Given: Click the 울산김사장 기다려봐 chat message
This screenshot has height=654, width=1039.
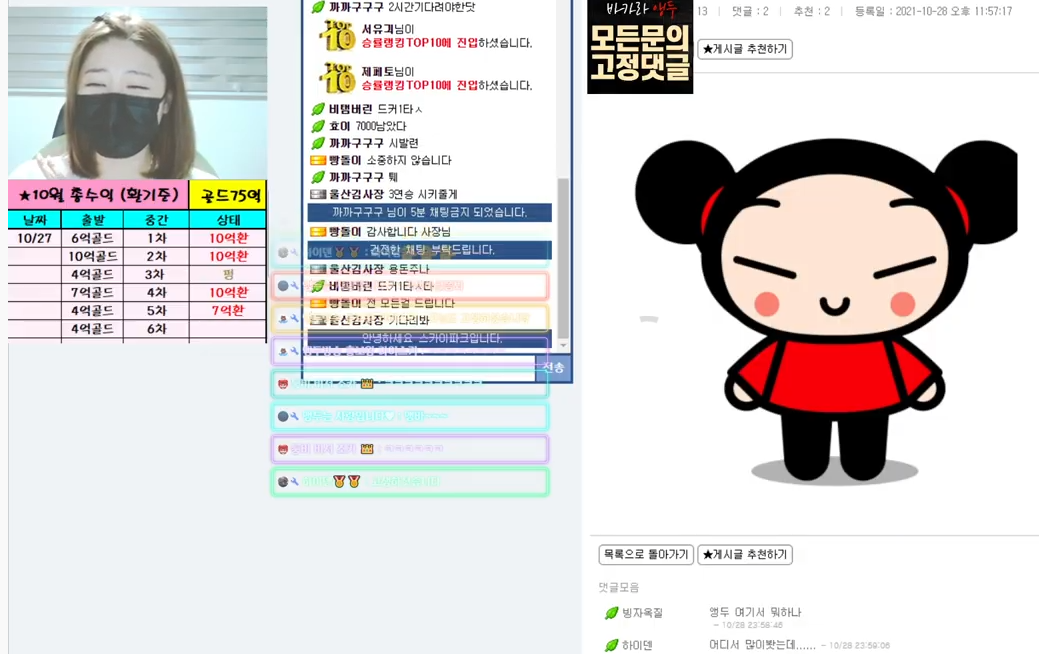Looking at the screenshot, I should coord(370,320).
